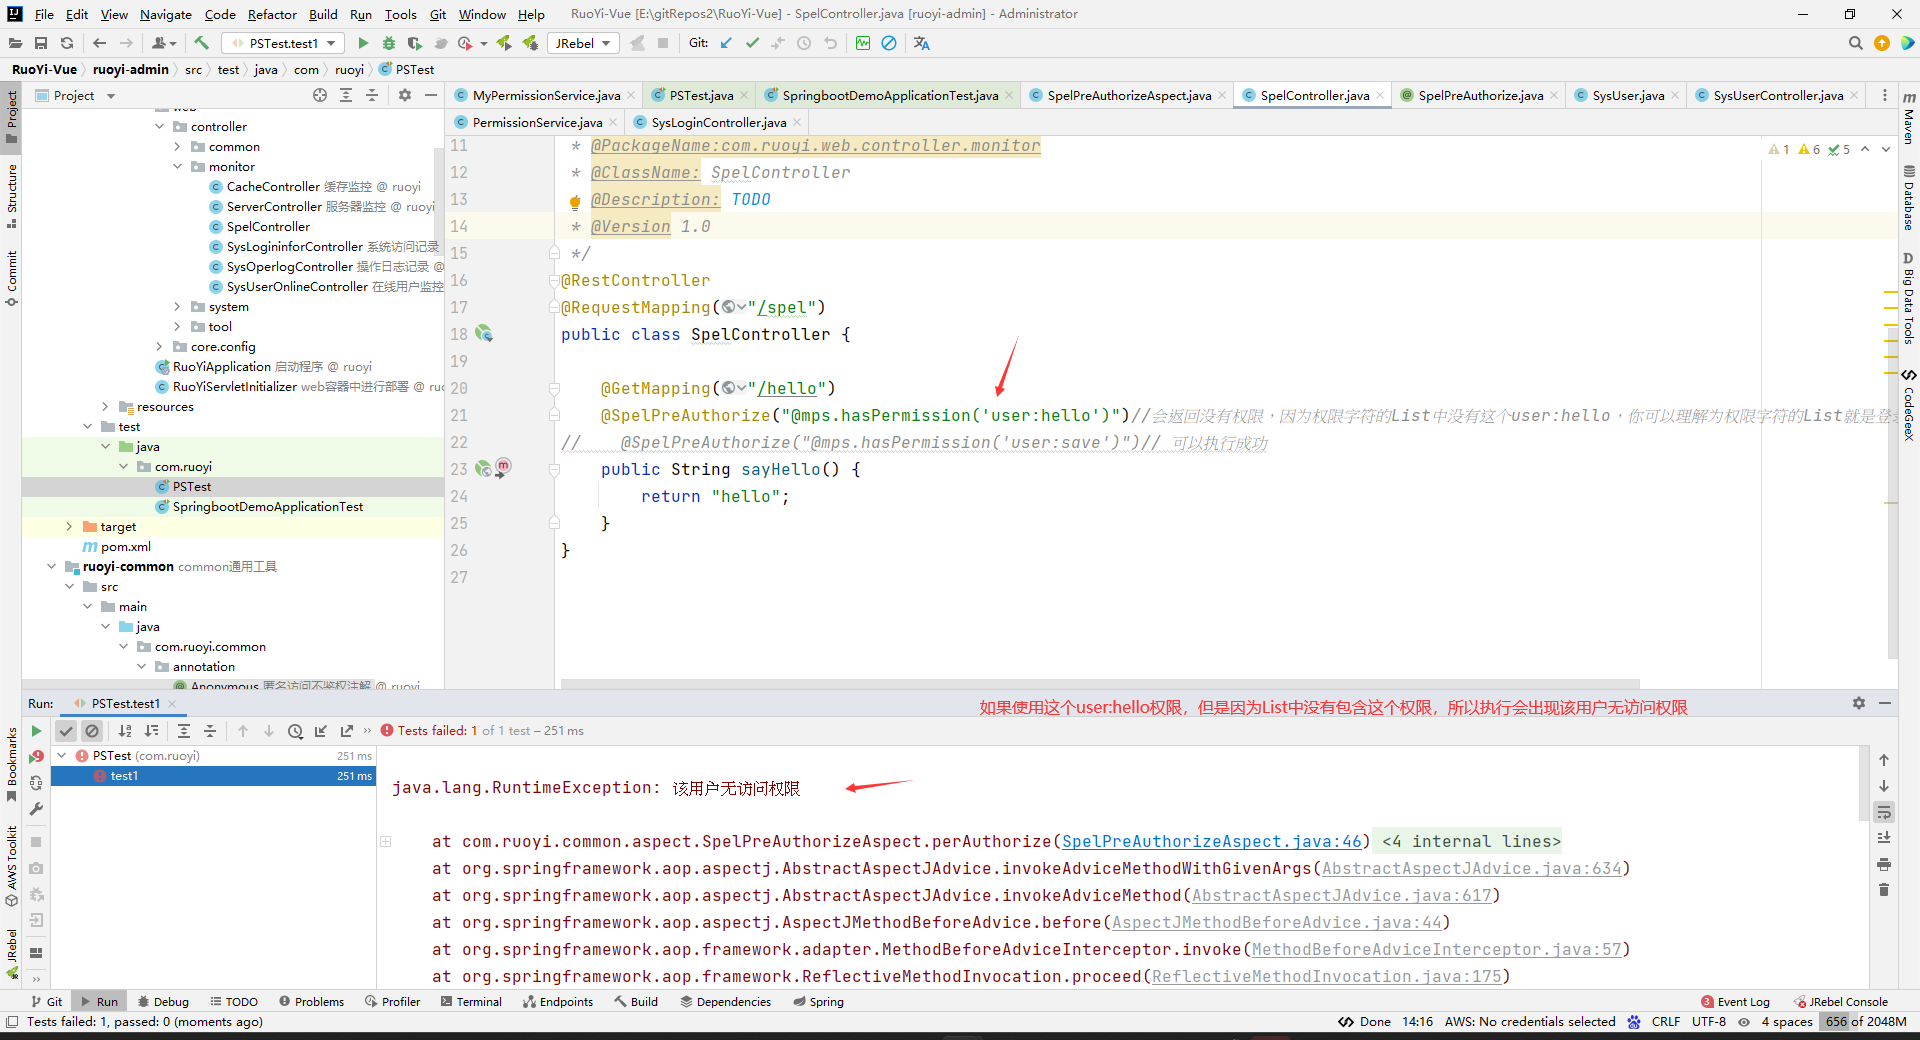This screenshot has height=1040, width=1920.
Task: Export test results icon in Run panel
Action: [347, 731]
